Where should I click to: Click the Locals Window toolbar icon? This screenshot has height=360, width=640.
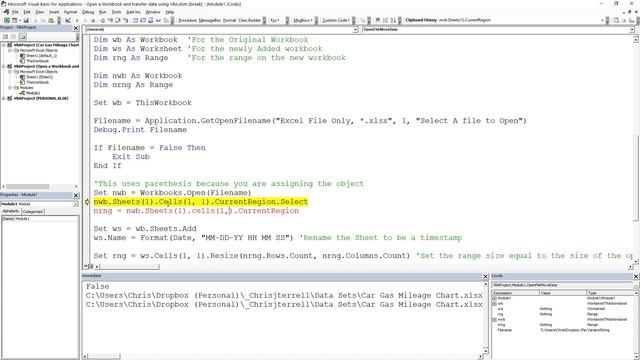135,20
